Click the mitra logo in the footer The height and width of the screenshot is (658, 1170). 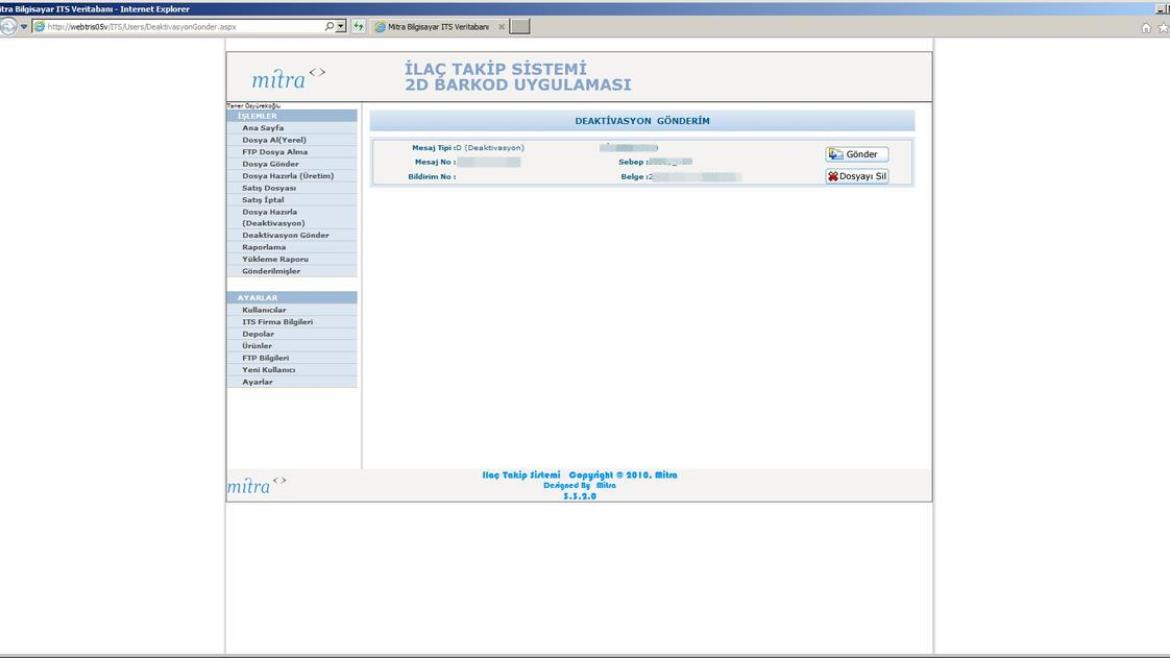click(x=257, y=486)
